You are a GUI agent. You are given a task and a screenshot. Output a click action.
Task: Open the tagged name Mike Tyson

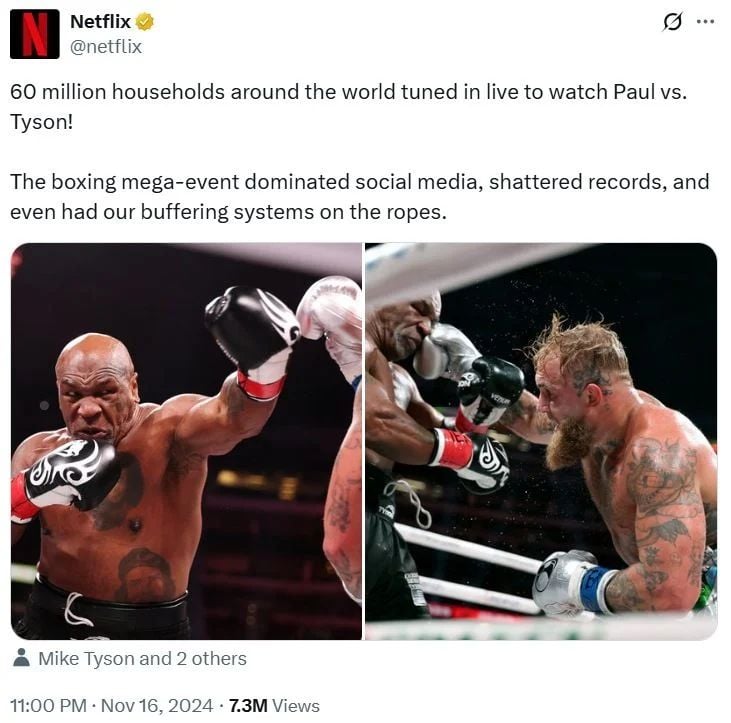[x=87, y=659]
